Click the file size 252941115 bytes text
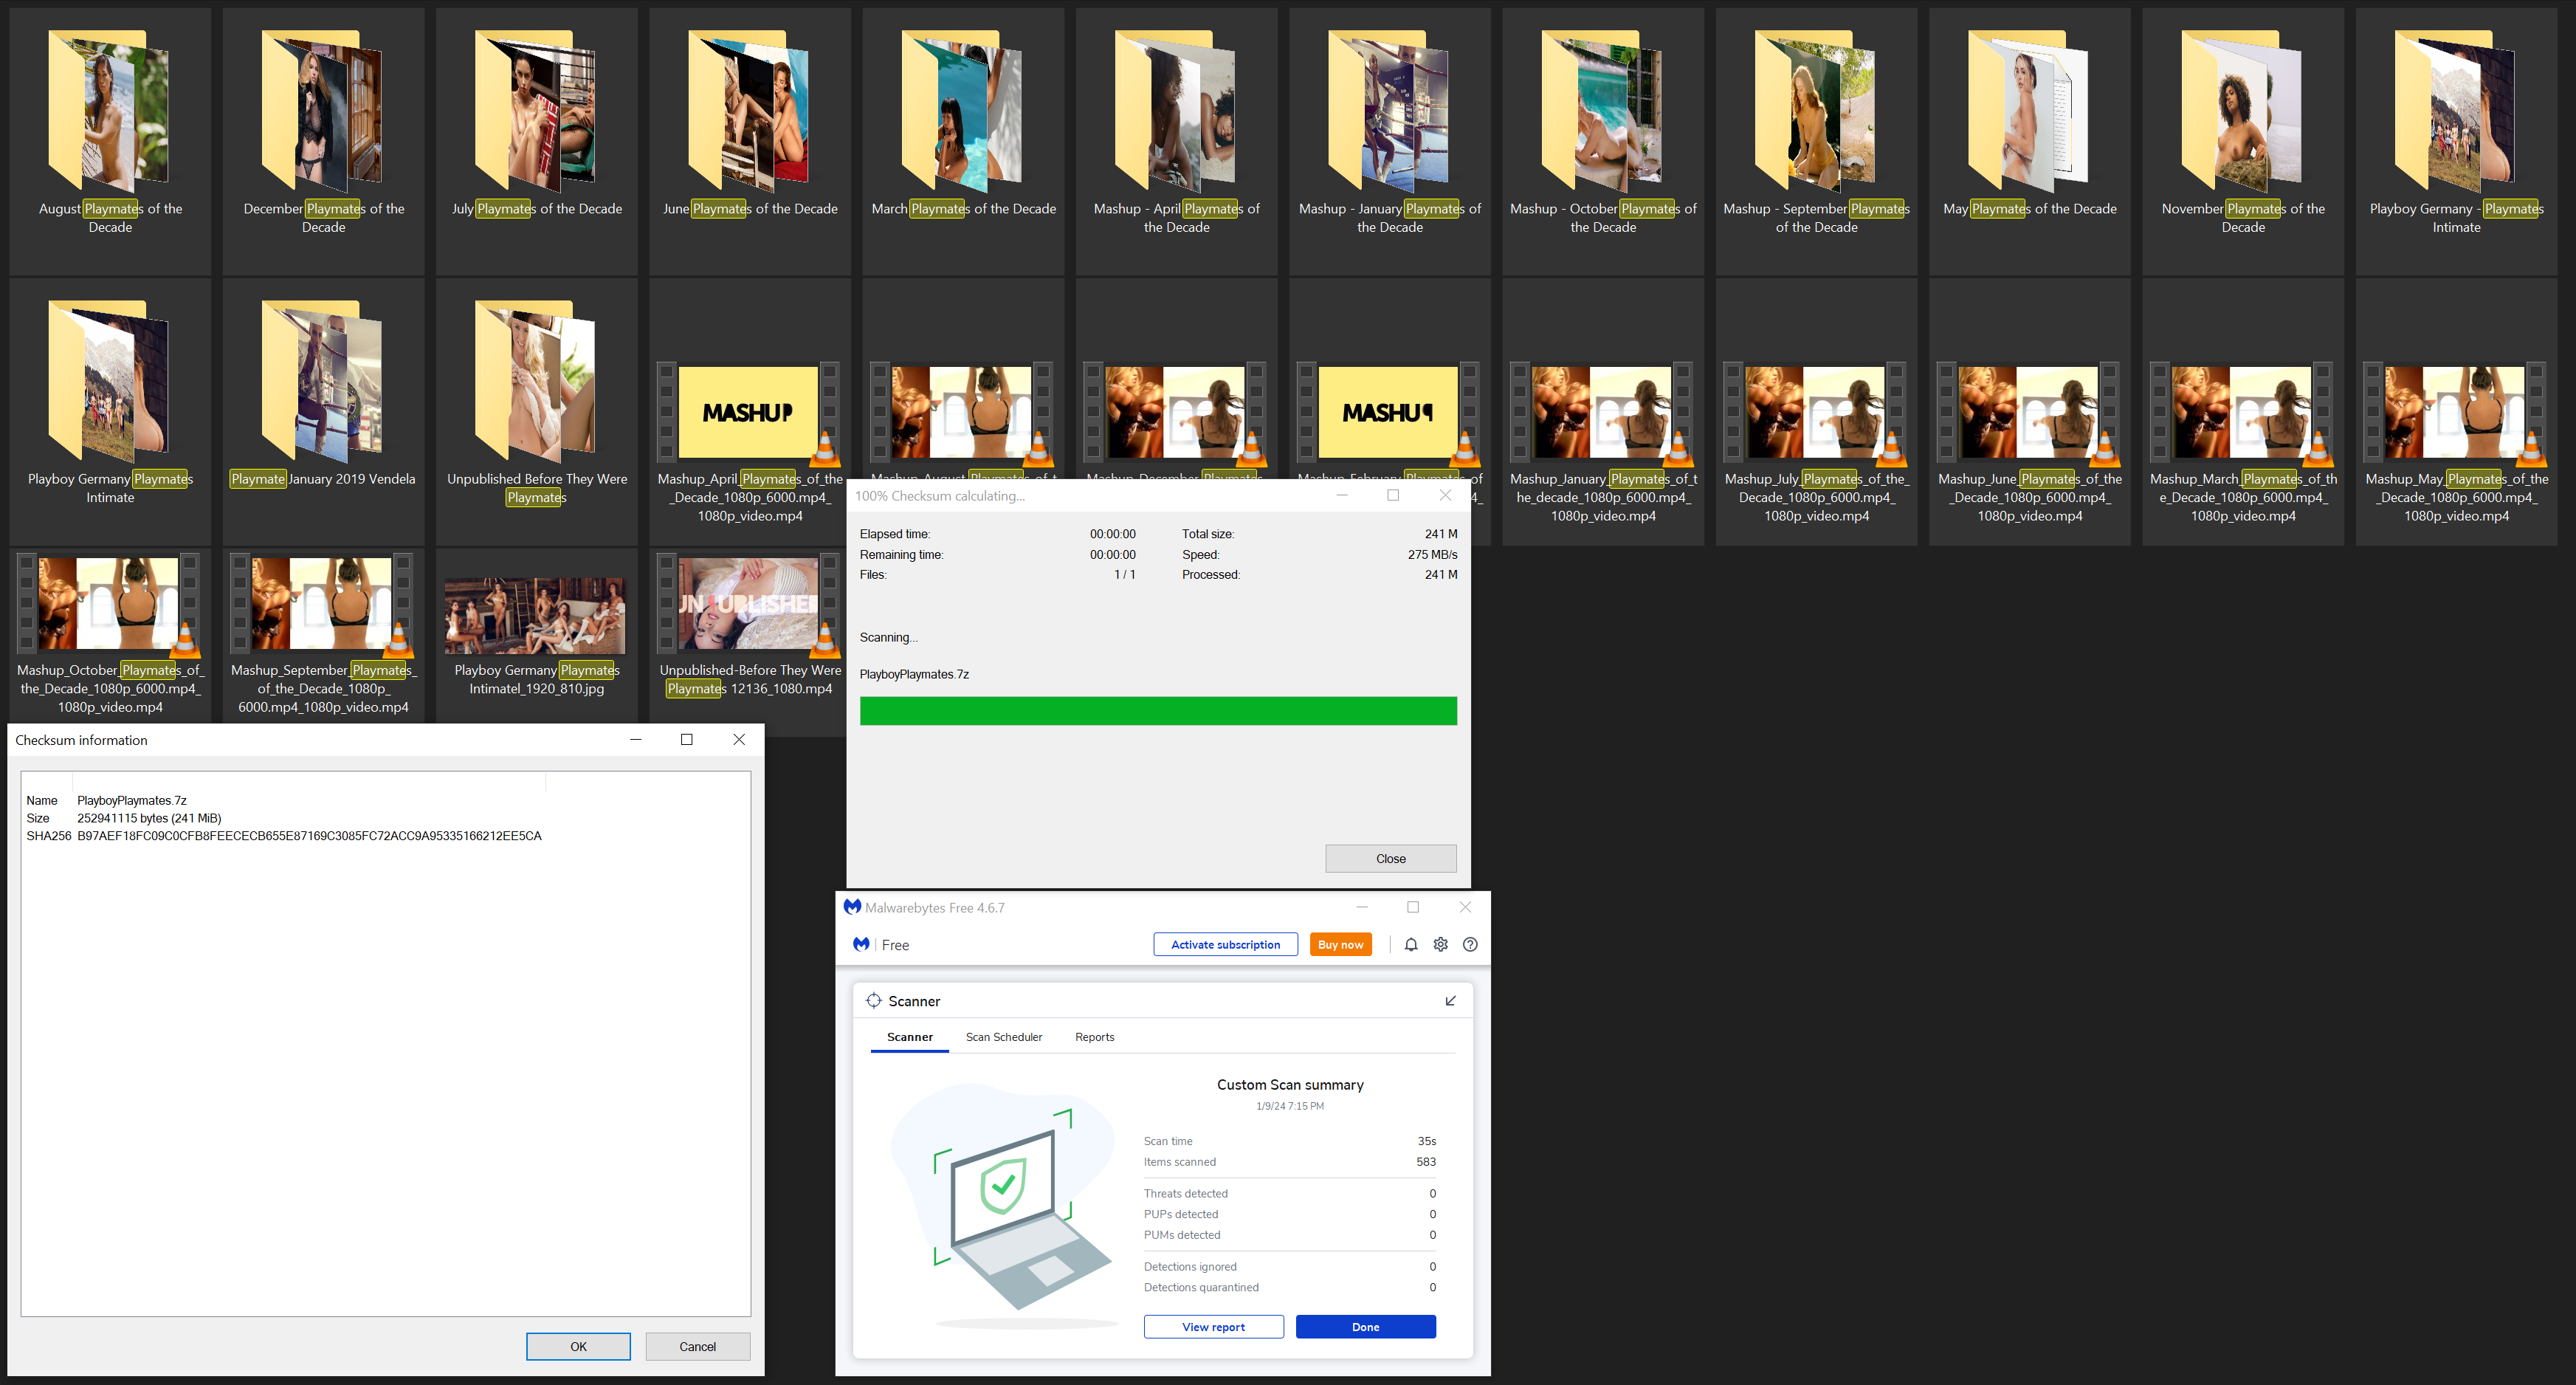The height and width of the screenshot is (1385, 2576). 149,818
